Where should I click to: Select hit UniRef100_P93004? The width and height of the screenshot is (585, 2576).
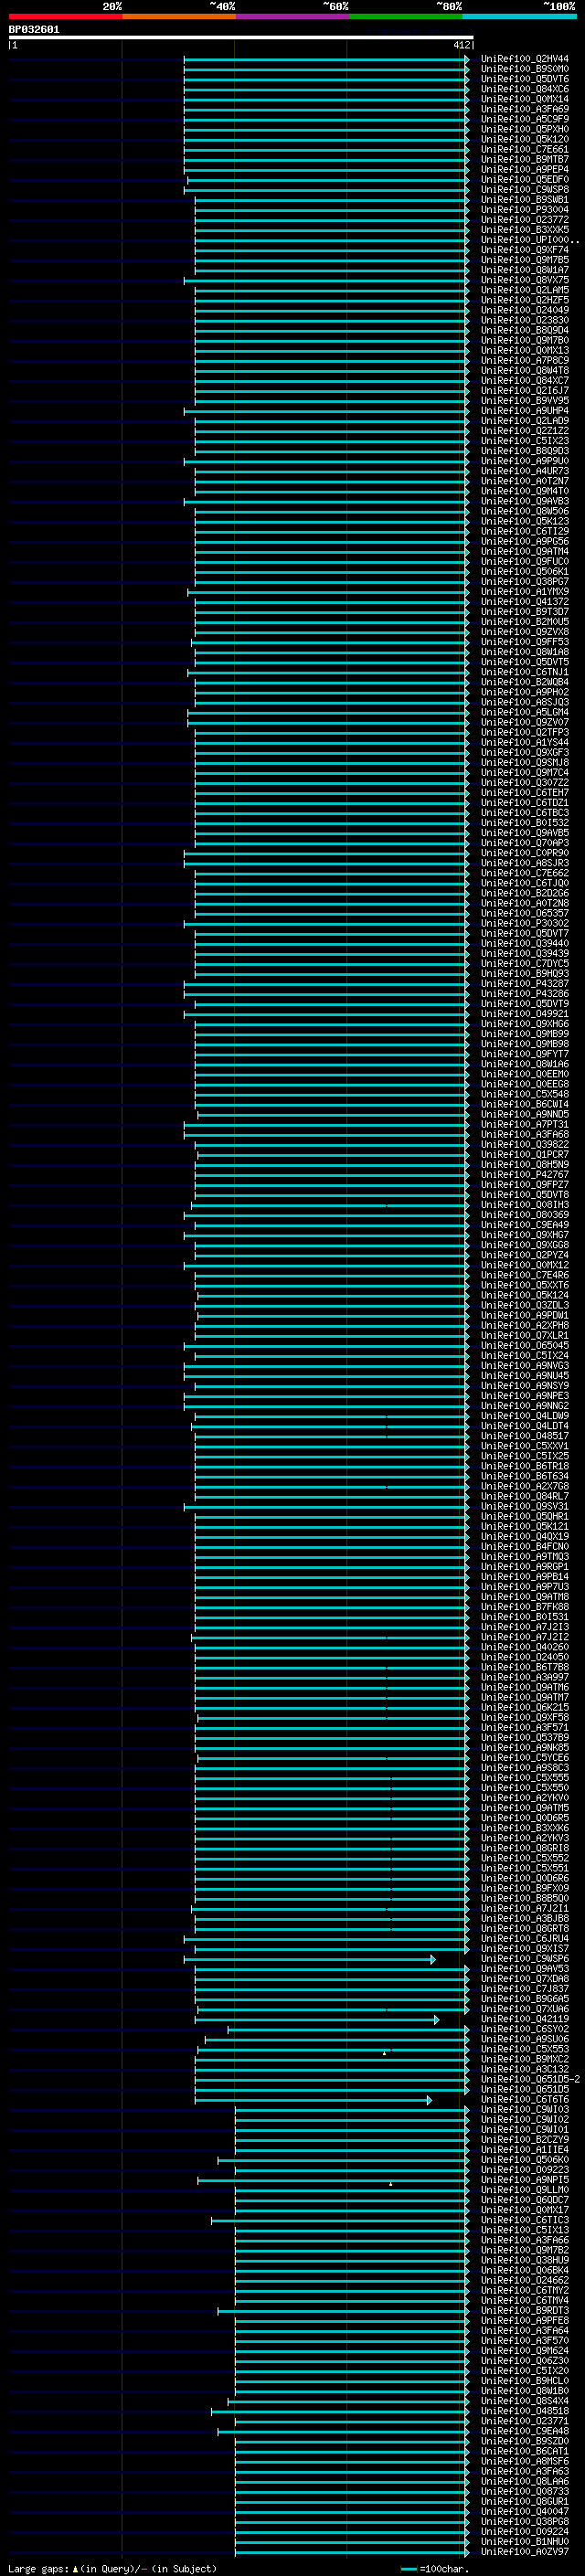(525, 210)
